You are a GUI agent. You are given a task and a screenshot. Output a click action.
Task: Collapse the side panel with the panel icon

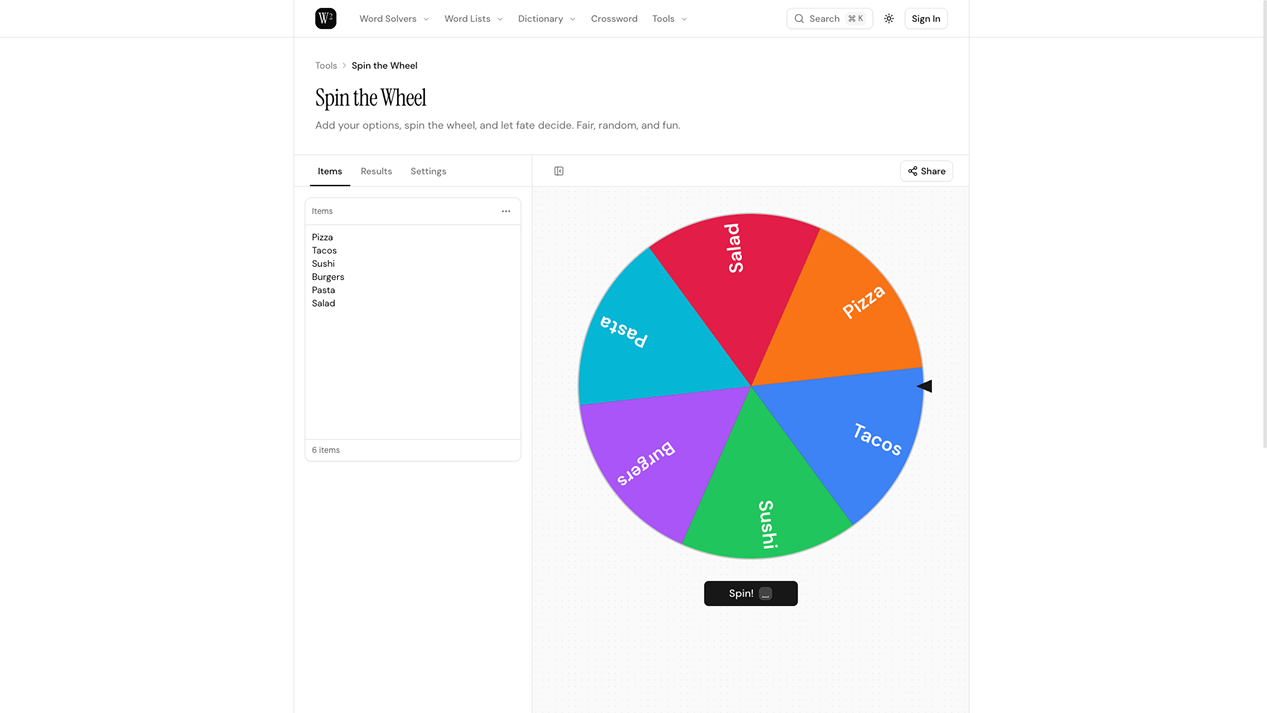[559, 171]
